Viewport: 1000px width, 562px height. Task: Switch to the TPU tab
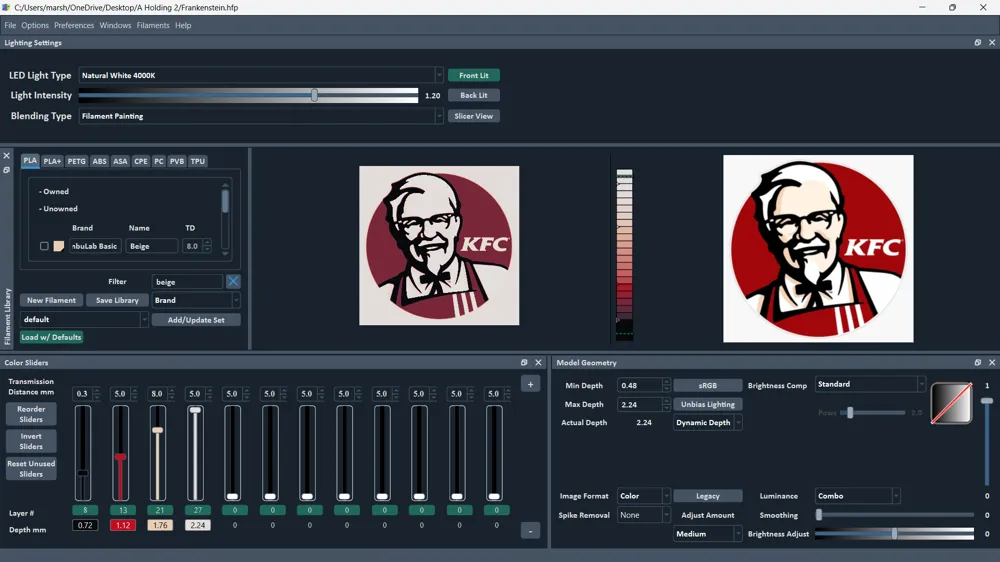point(198,161)
